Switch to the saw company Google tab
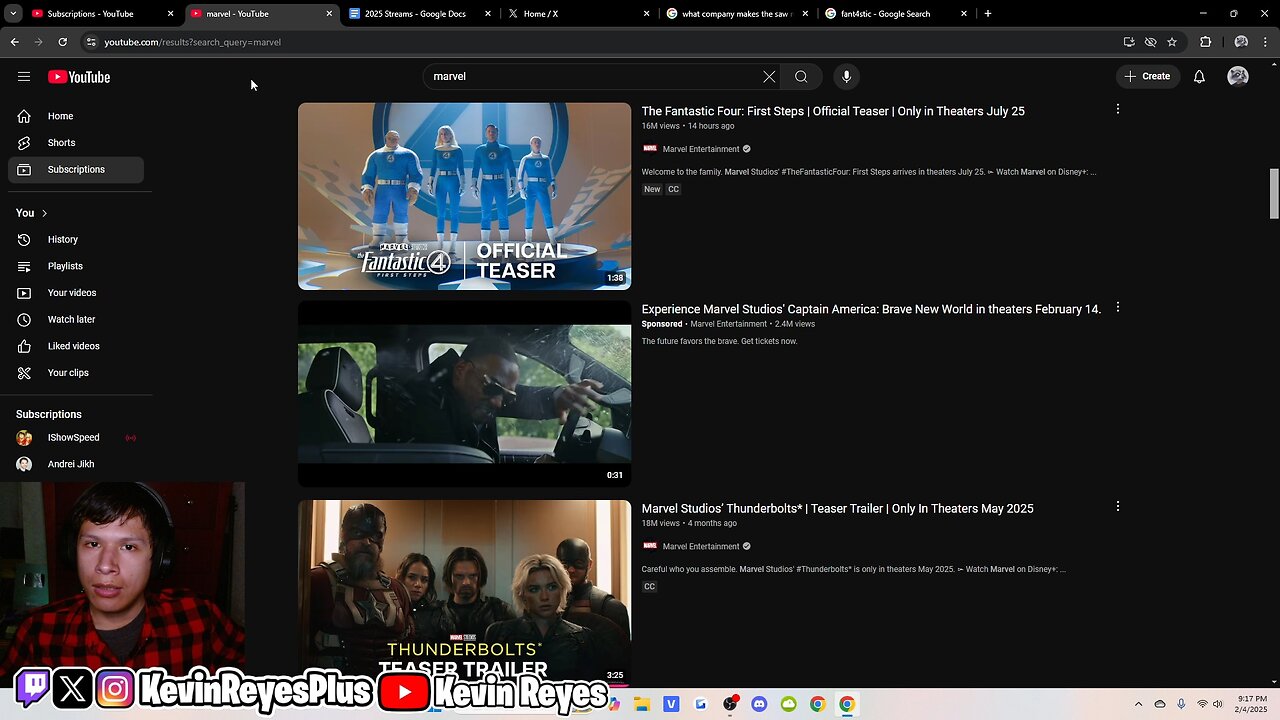 click(x=737, y=14)
